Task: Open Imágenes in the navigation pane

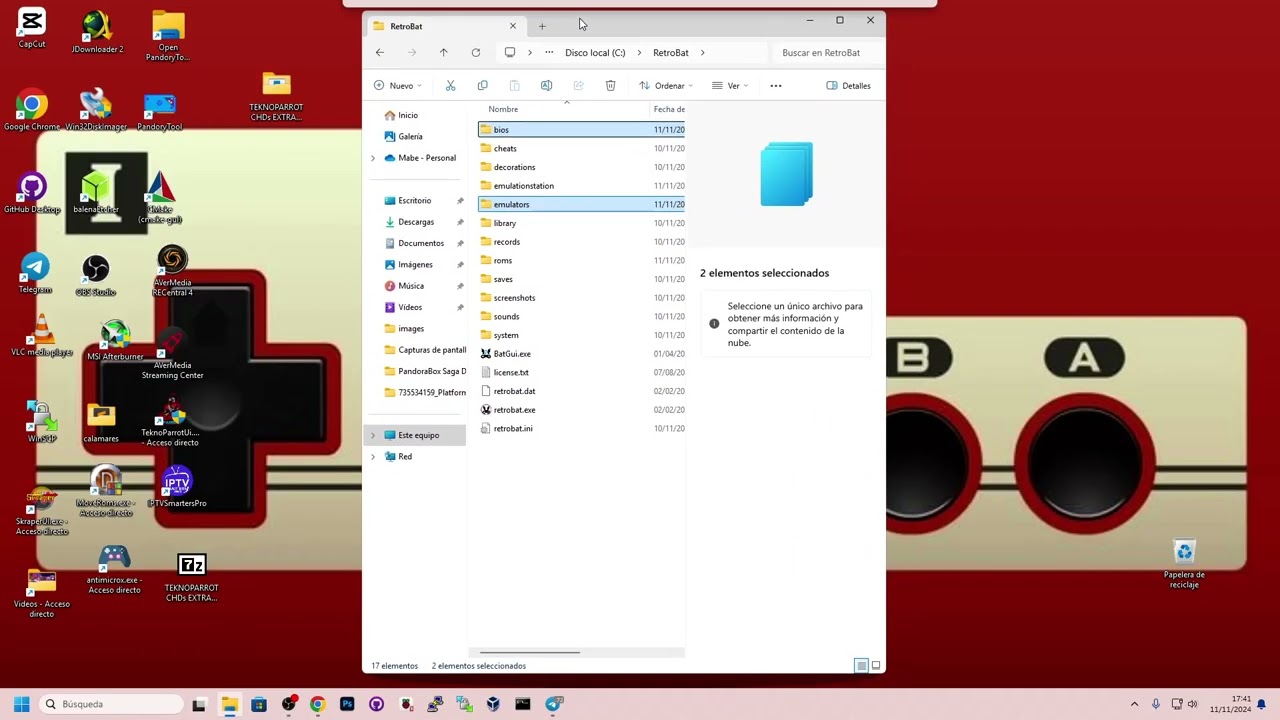Action: pyautogui.click(x=415, y=265)
